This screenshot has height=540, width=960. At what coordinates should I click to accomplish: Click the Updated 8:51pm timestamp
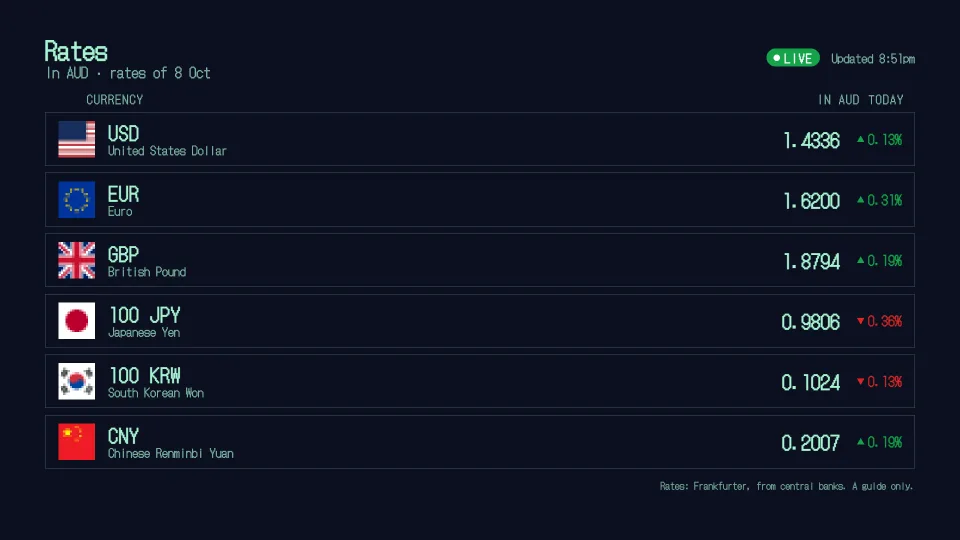872,59
